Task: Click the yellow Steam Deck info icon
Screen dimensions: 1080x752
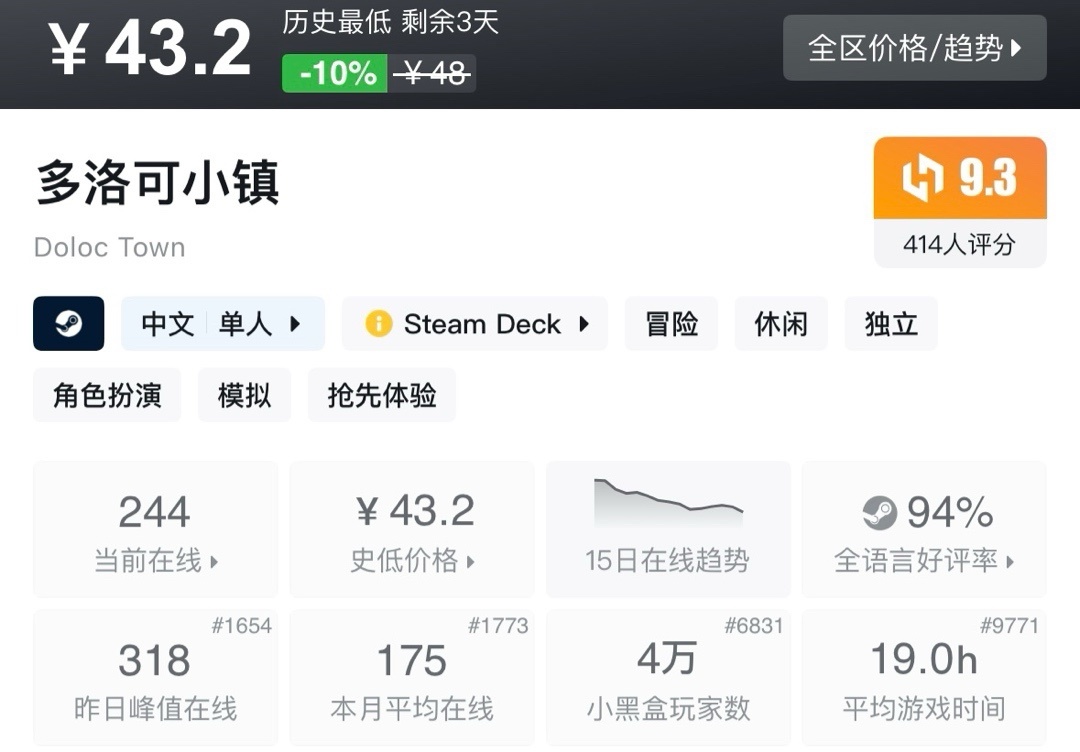Action: (378, 324)
